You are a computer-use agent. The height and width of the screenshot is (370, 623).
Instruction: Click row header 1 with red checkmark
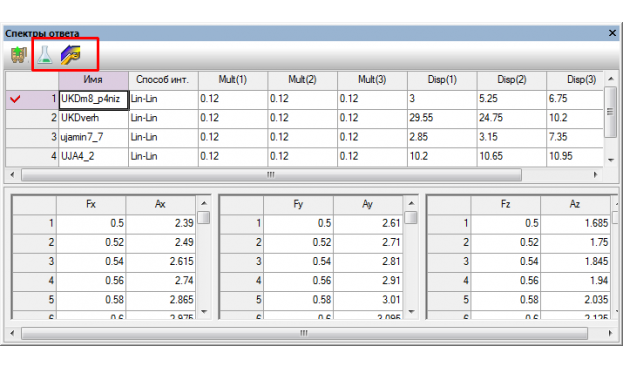click(x=32, y=99)
